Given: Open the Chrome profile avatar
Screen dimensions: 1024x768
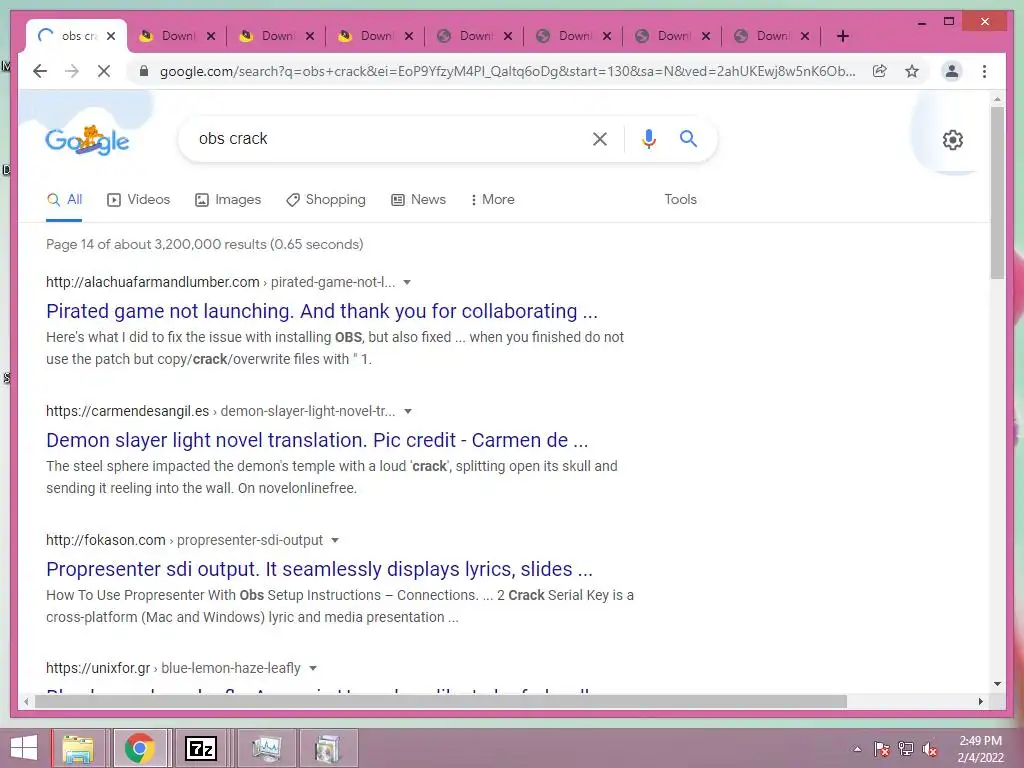Looking at the screenshot, I should [952, 71].
